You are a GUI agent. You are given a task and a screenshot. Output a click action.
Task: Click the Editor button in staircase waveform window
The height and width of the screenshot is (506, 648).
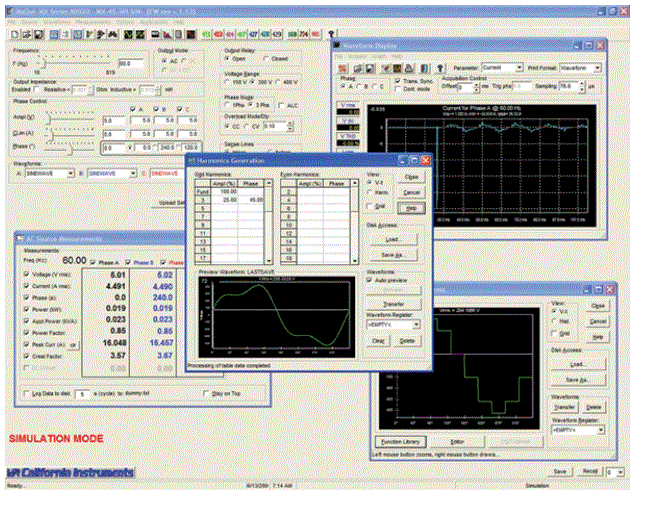457,442
